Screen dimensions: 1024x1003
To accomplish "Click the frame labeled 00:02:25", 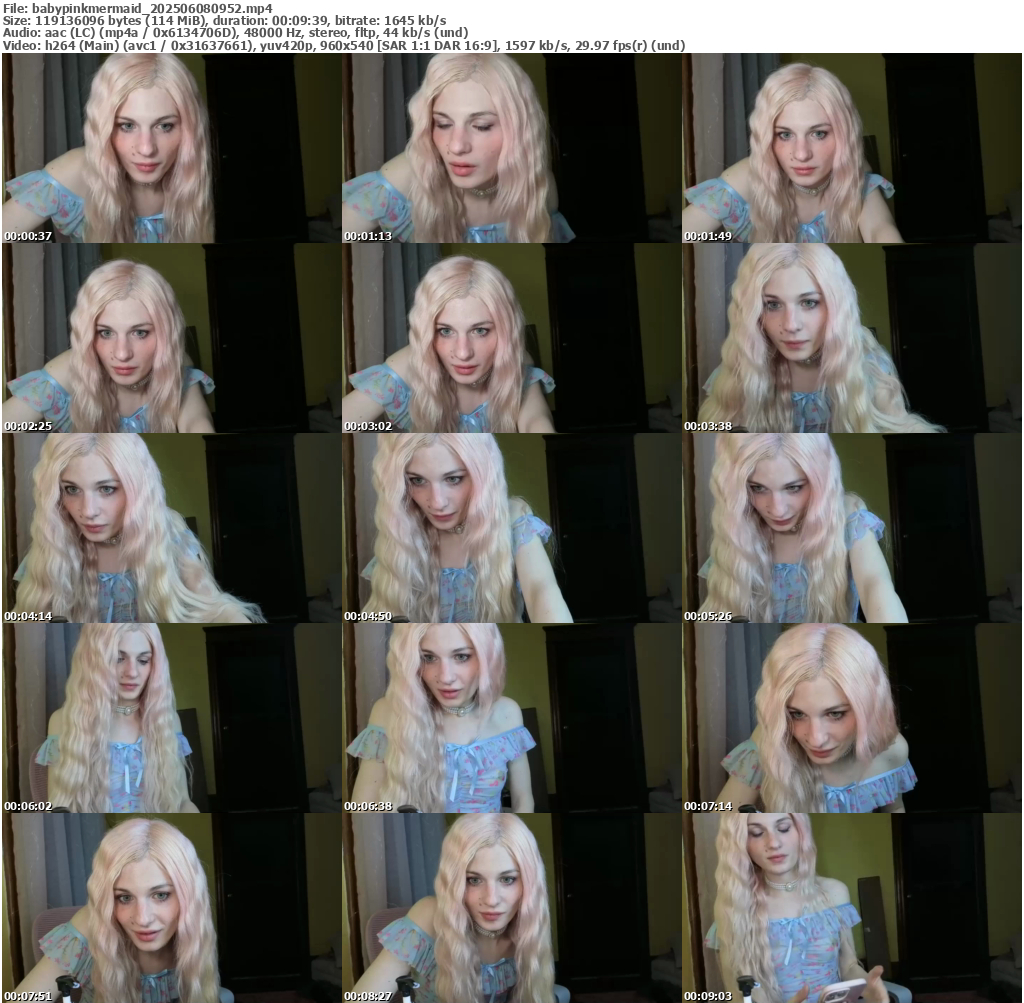I will point(172,338).
